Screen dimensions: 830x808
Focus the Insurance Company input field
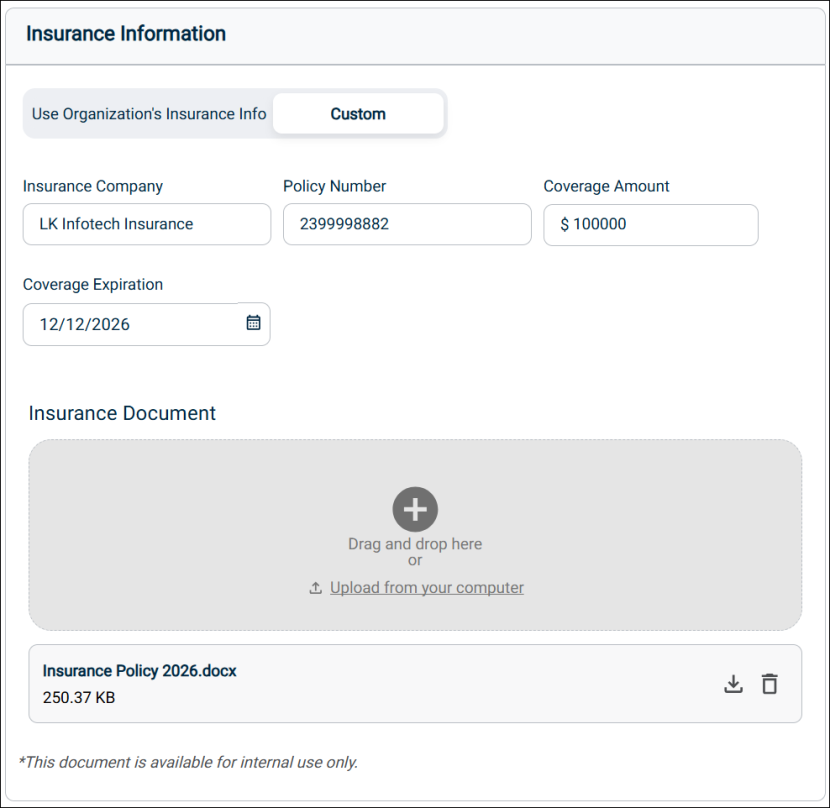click(147, 224)
